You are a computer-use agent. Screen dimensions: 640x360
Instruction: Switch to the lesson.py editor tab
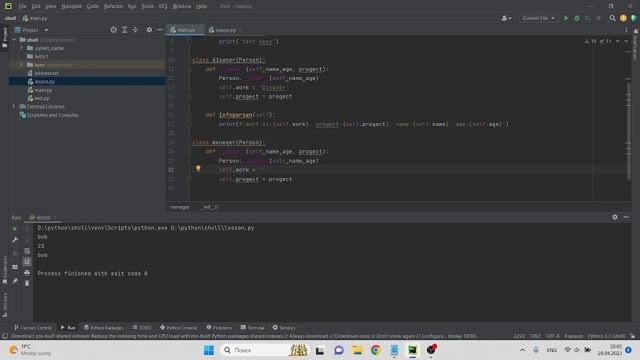[225, 30]
